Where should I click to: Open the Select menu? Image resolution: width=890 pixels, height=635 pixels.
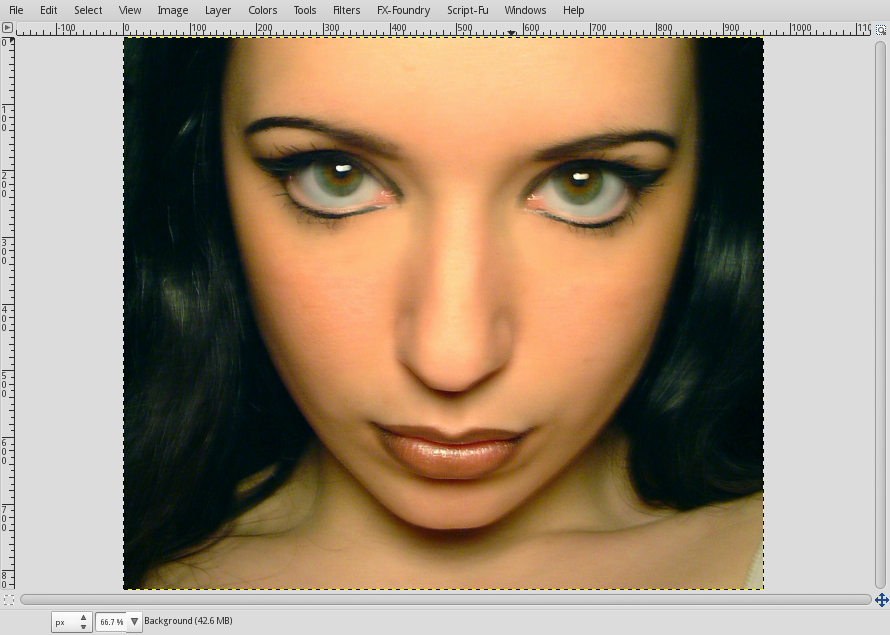point(88,10)
